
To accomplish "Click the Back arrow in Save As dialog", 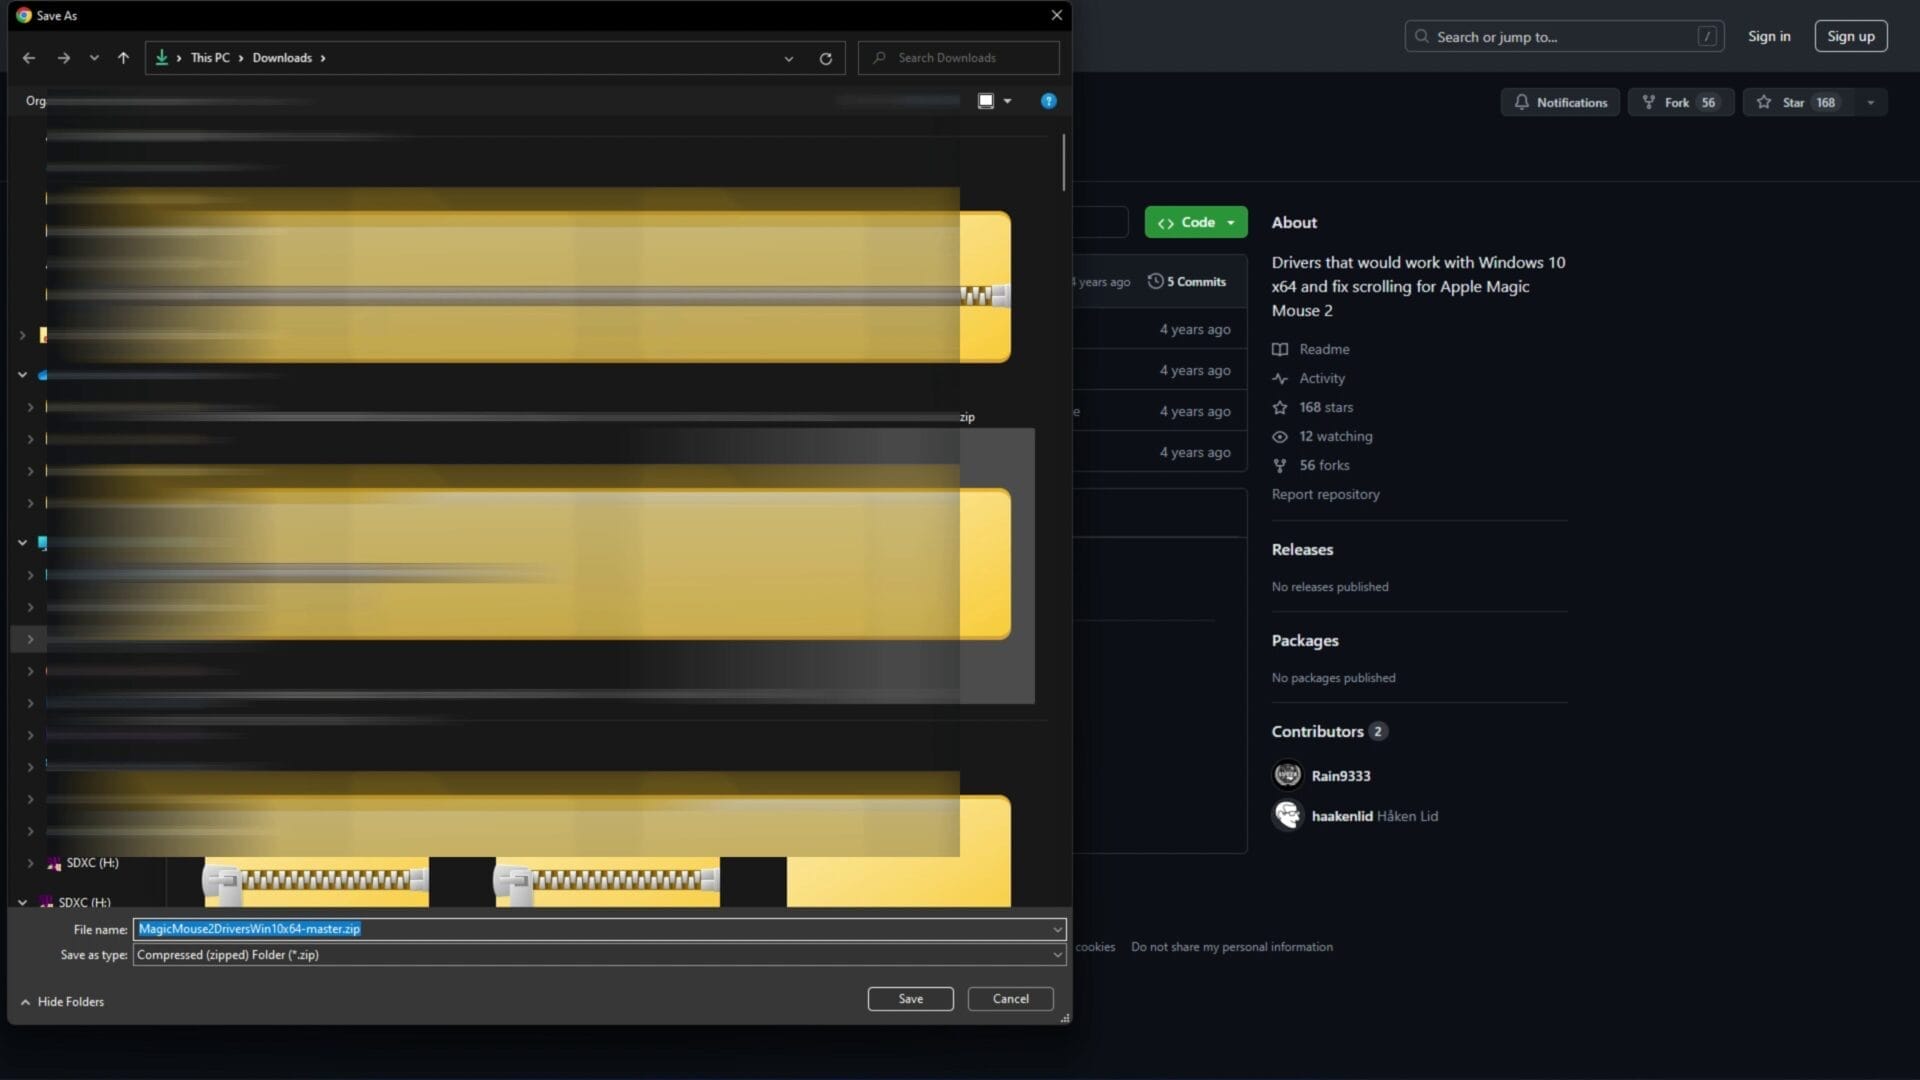I will coord(29,58).
